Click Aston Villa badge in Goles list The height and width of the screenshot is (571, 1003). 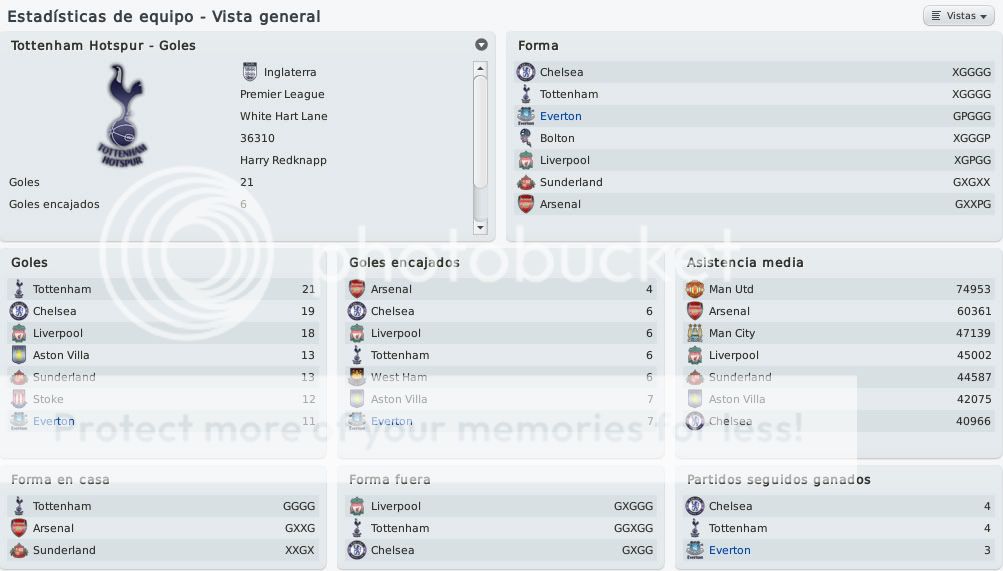19,355
